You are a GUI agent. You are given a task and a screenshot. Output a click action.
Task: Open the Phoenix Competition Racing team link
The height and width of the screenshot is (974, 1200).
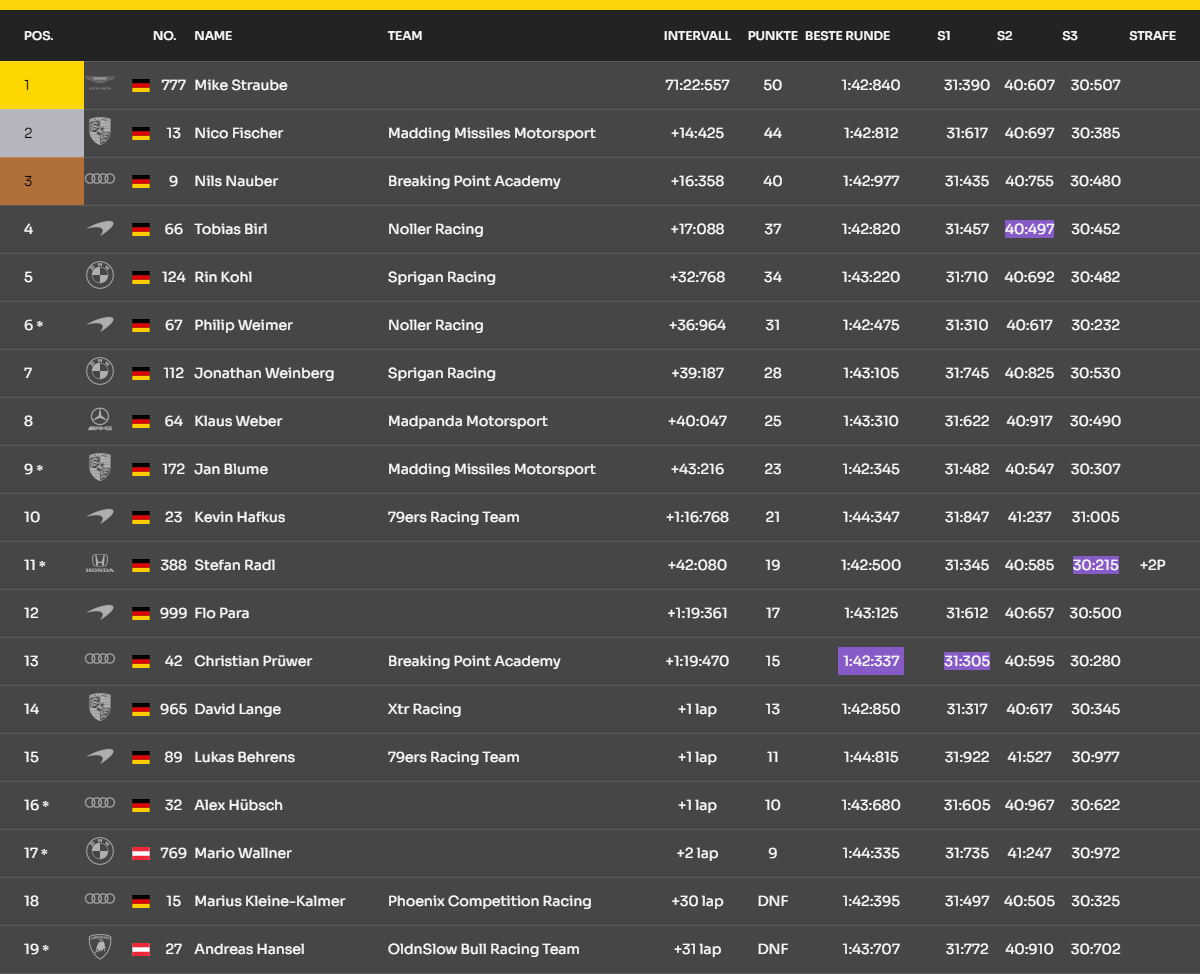click(489, 901)
